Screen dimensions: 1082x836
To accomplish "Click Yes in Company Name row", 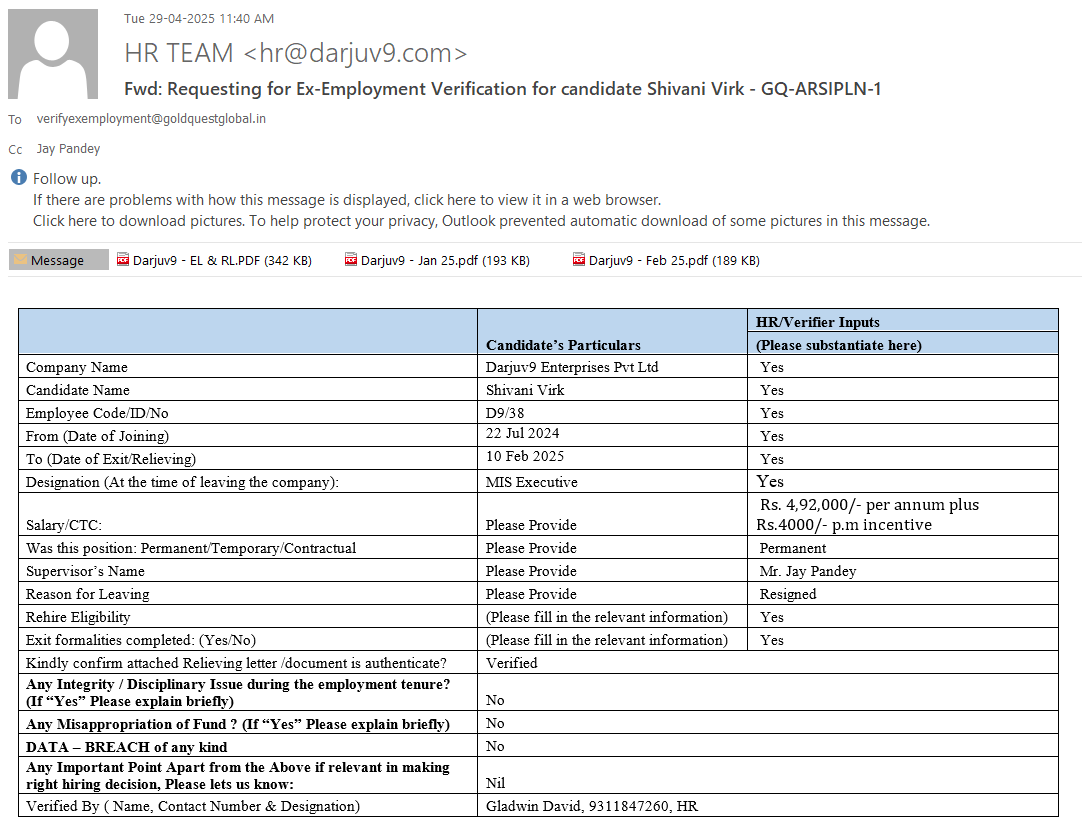I will pyautogui.click(x=771, y=367).
